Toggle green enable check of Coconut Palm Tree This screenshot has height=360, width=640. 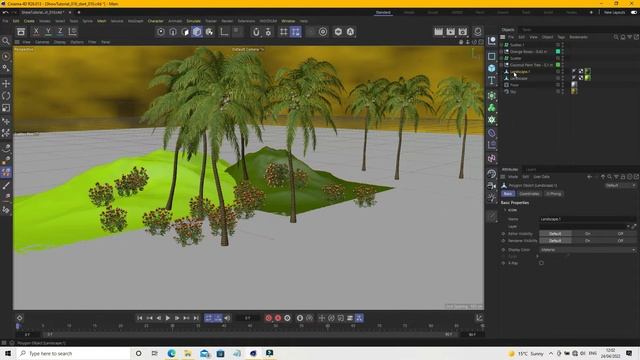[558, 65]
